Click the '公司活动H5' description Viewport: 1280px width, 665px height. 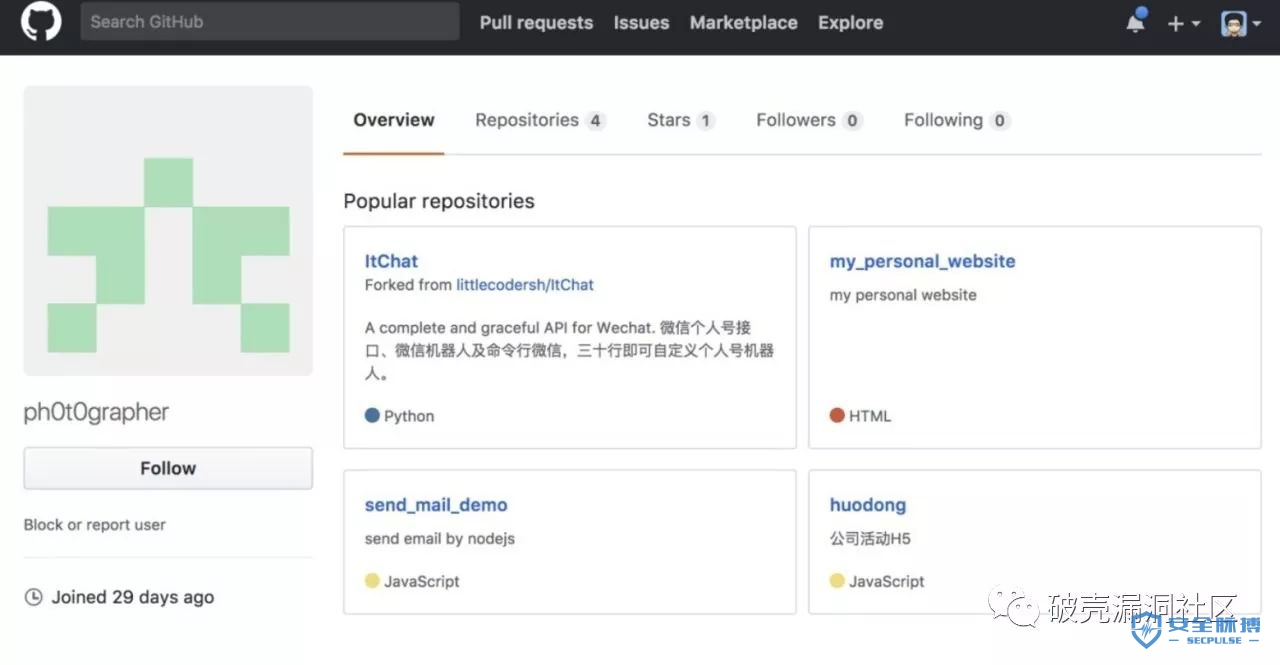870,539
